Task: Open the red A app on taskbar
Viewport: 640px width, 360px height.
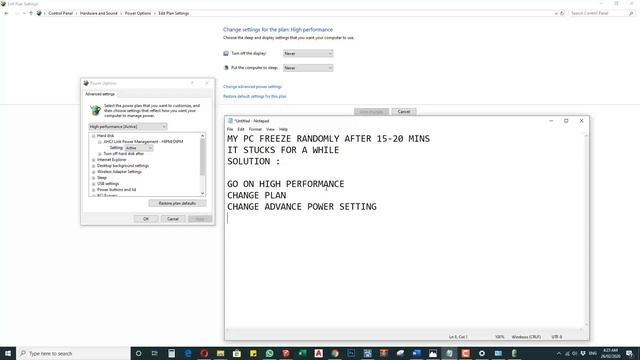Action: pos(319,353)
